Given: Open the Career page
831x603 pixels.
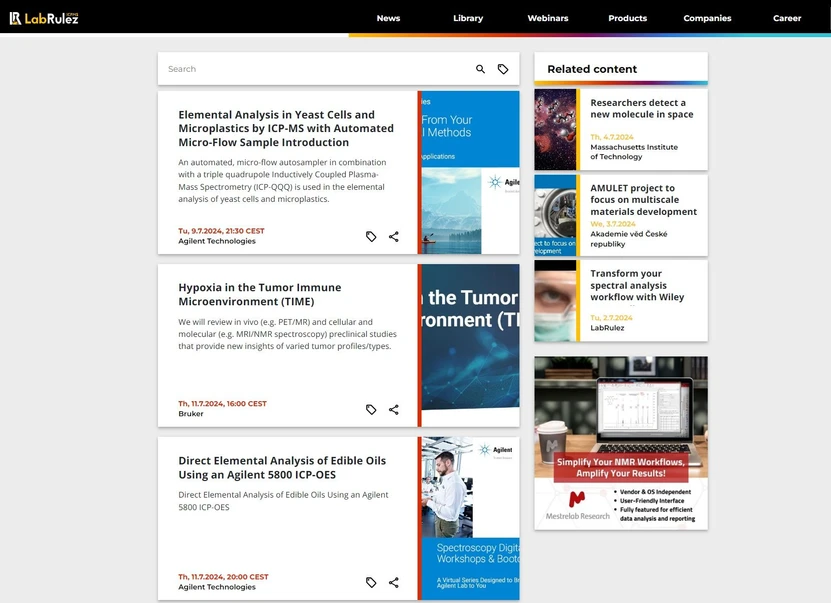Looking at the screenshot, I should (787, 18).
